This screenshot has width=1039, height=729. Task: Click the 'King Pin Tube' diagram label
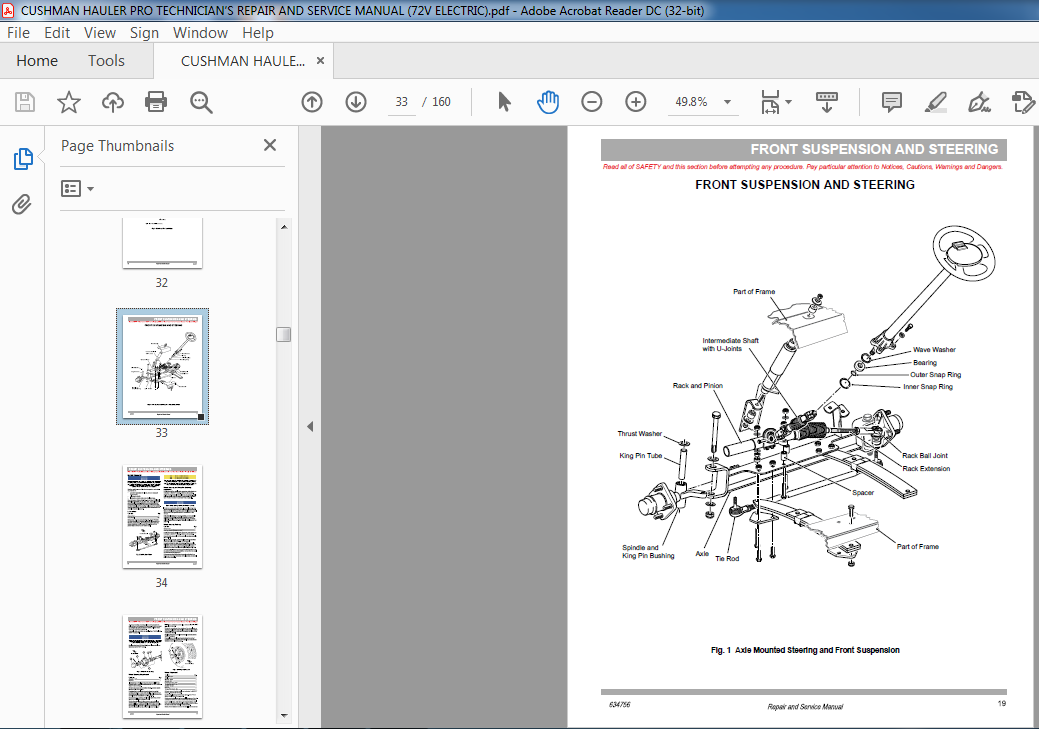(x=641, y=455)
